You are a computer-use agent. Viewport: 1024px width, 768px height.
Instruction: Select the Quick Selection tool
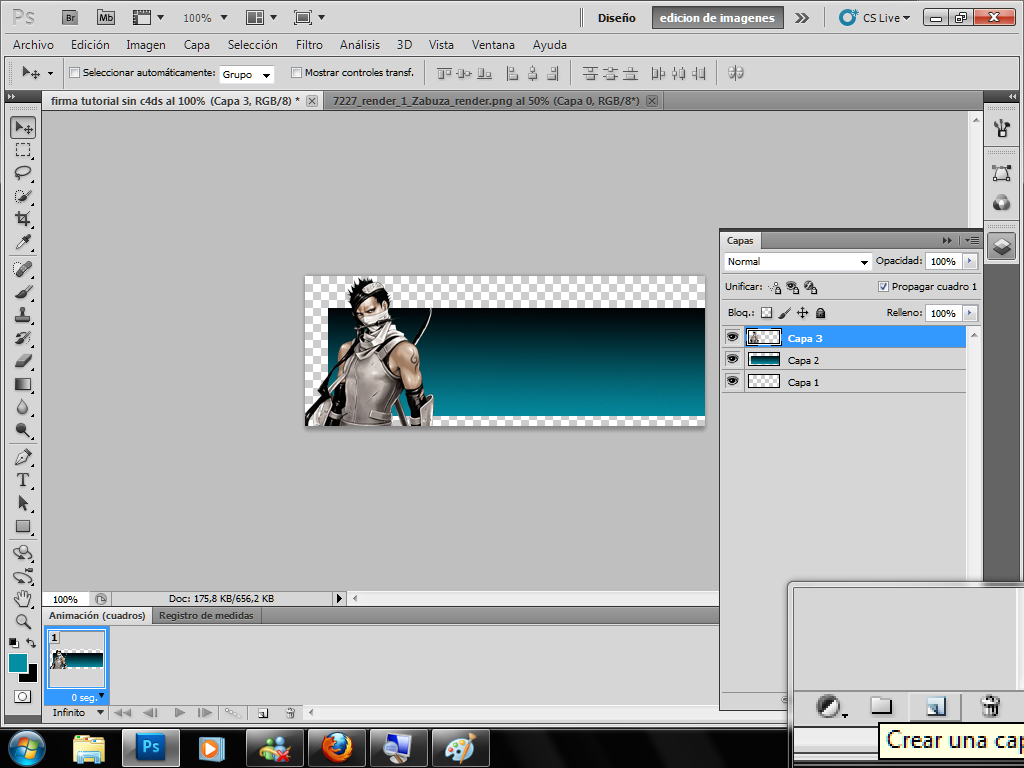(x=23, y=196)
